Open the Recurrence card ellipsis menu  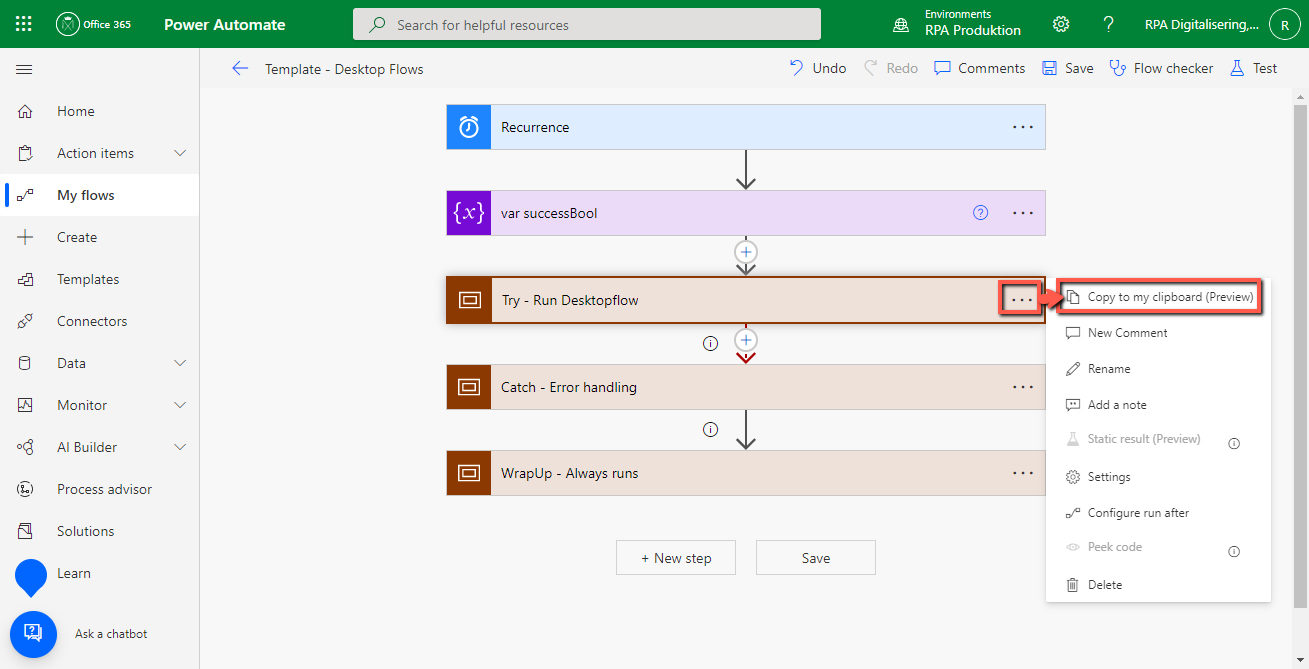click(1022, 127)
